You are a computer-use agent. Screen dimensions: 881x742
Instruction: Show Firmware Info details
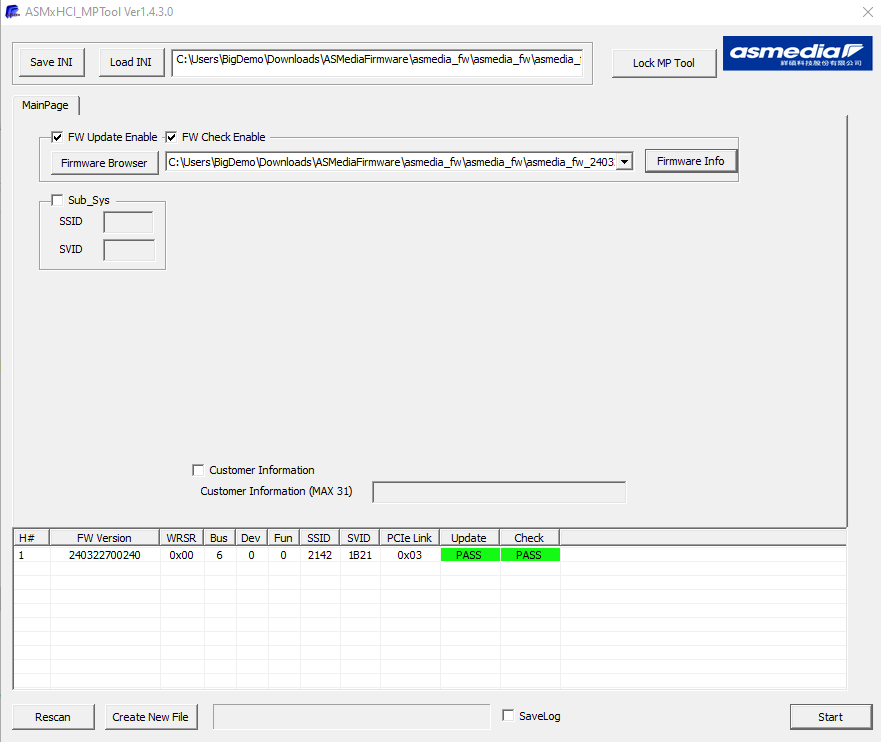690,161
